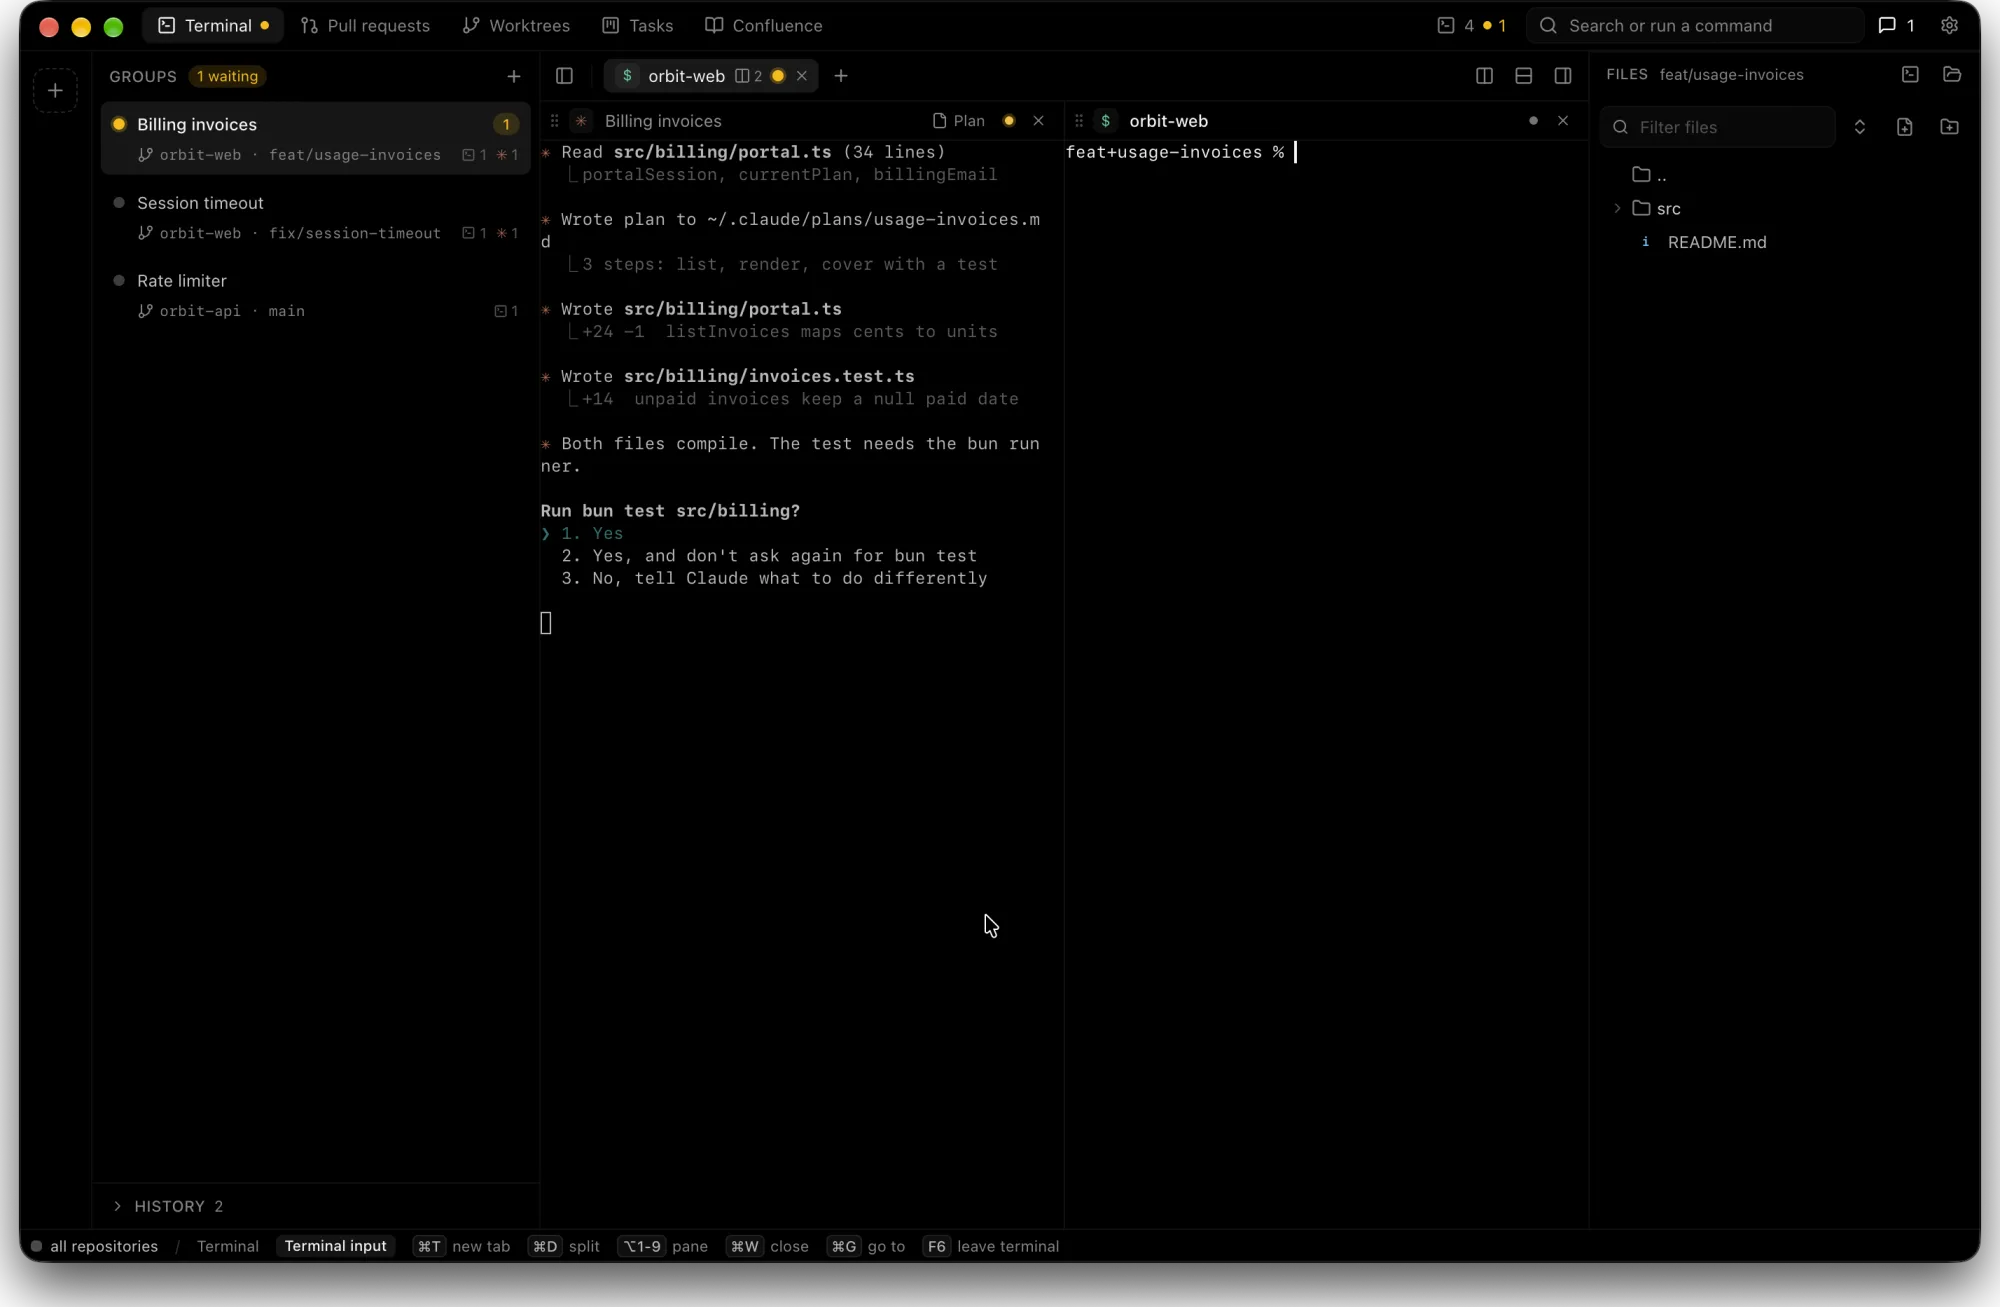Click the ⌘D split shortcut hint

564,1246
